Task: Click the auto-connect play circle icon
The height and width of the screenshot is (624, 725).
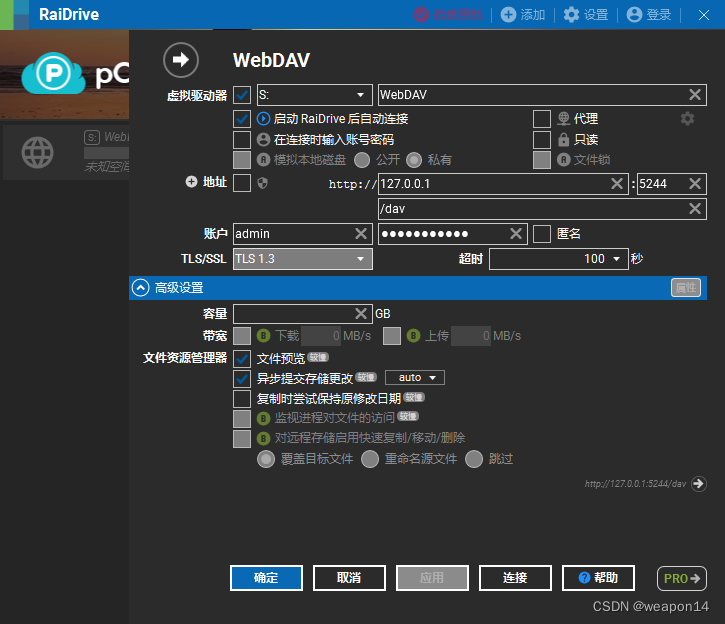Action: [x=263, y=119]
